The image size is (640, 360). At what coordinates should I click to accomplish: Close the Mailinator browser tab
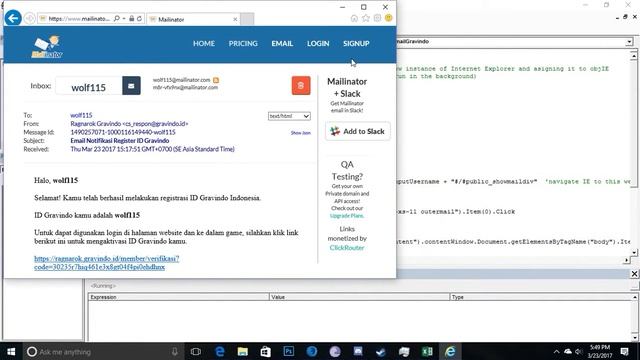point(235,19)
